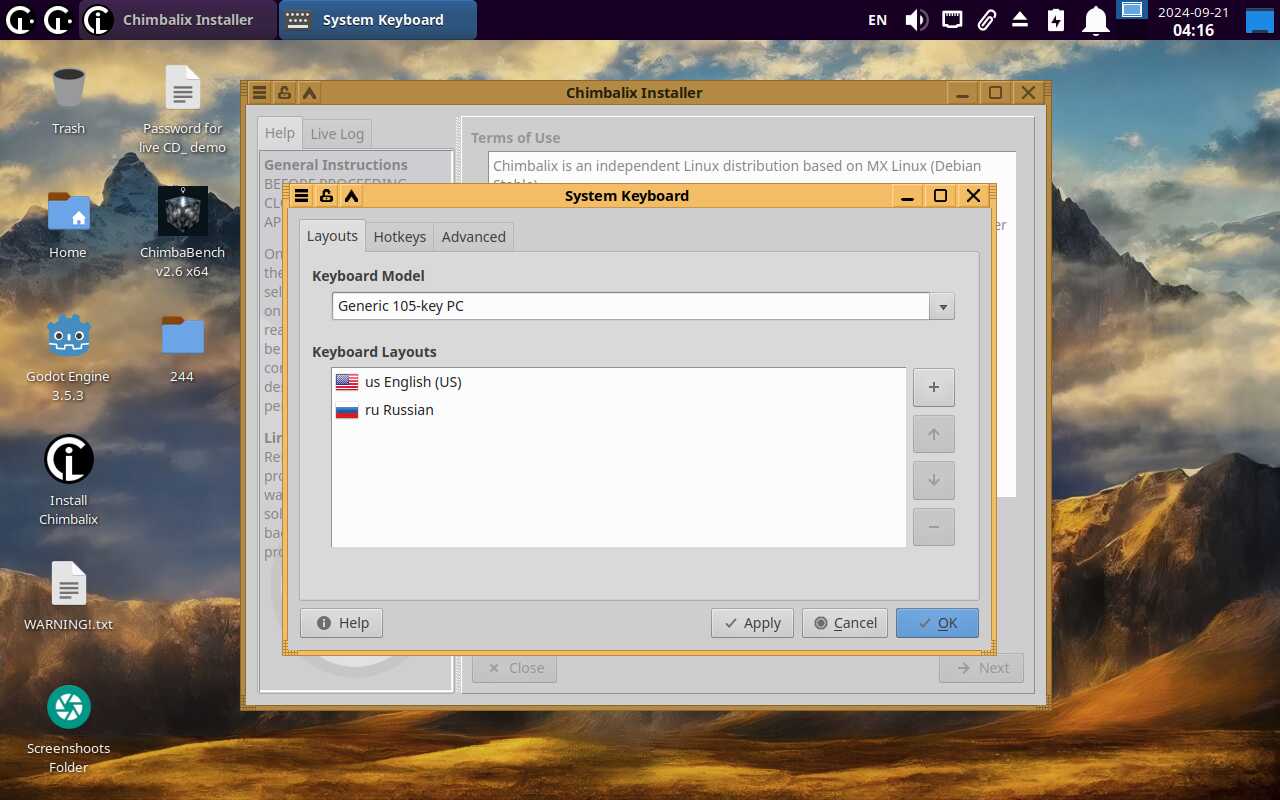Maximize the System Keyboard window
This screenshot has width=1280, height=800.
click(940, 196)
